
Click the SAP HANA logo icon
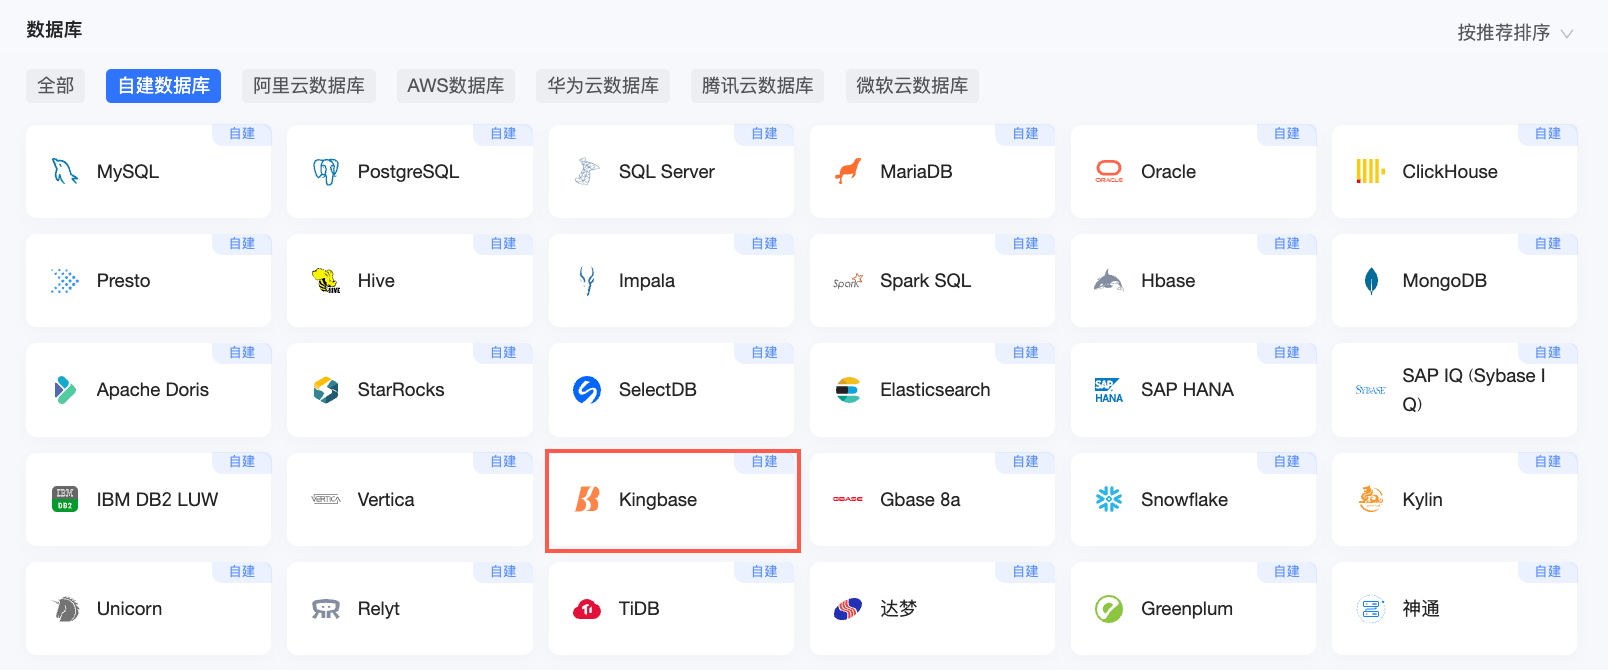[x=1109, y=390]
